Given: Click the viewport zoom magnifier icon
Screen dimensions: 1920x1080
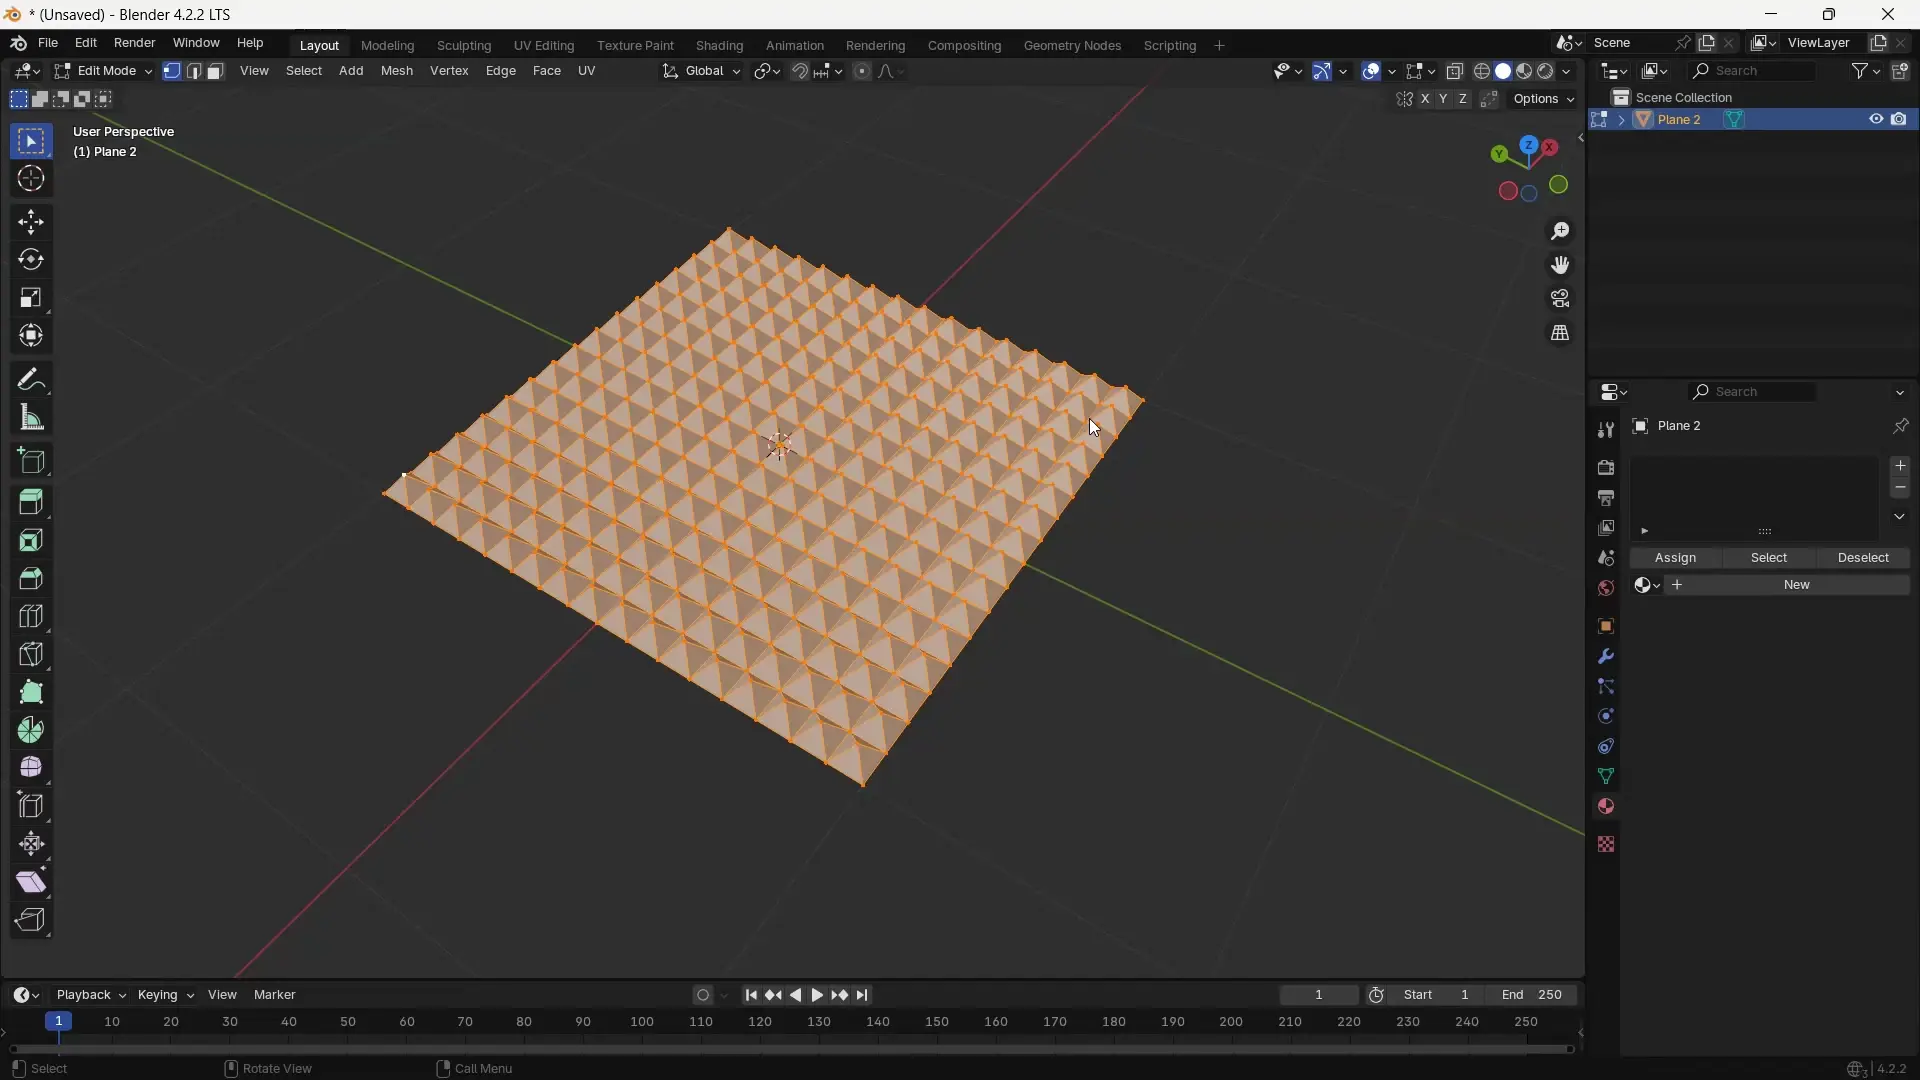Looking at the screenshot, I should [1561, 232].
